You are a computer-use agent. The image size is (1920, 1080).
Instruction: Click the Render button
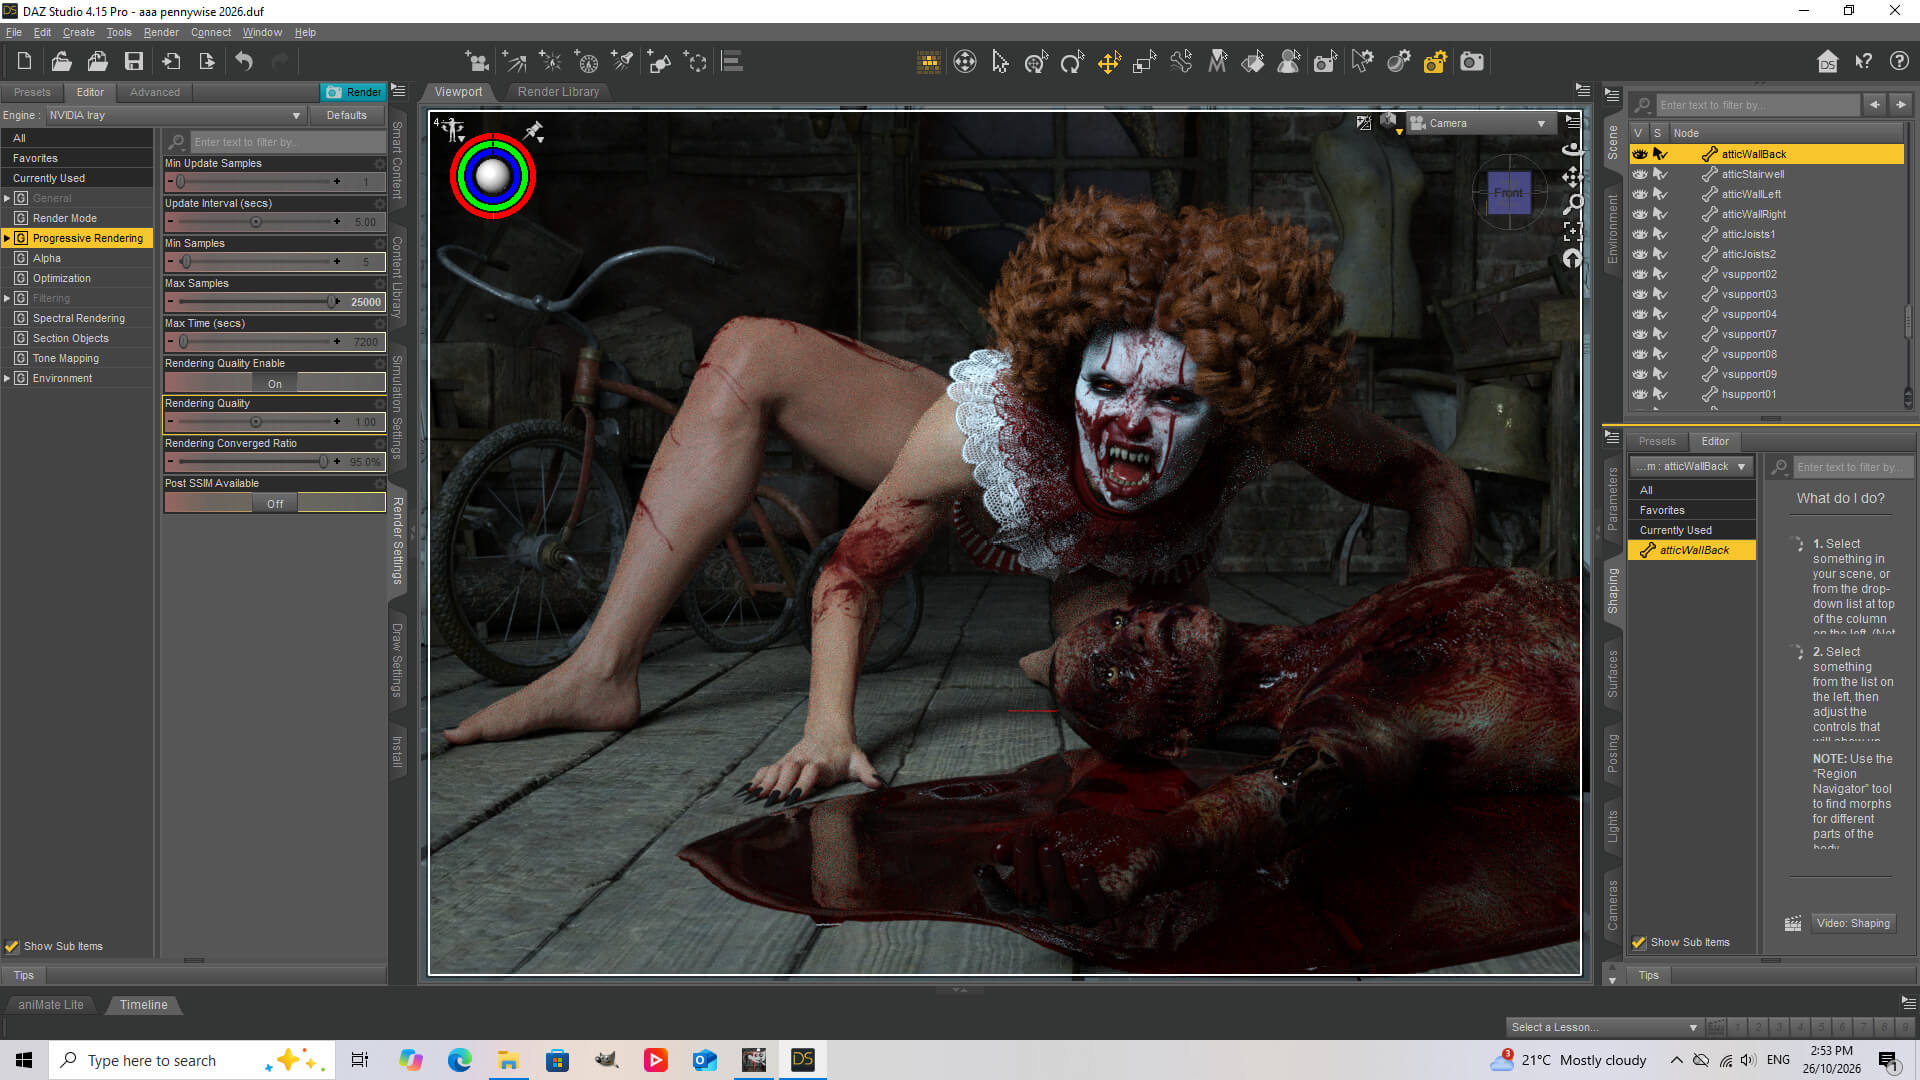[x=354, y=92]
